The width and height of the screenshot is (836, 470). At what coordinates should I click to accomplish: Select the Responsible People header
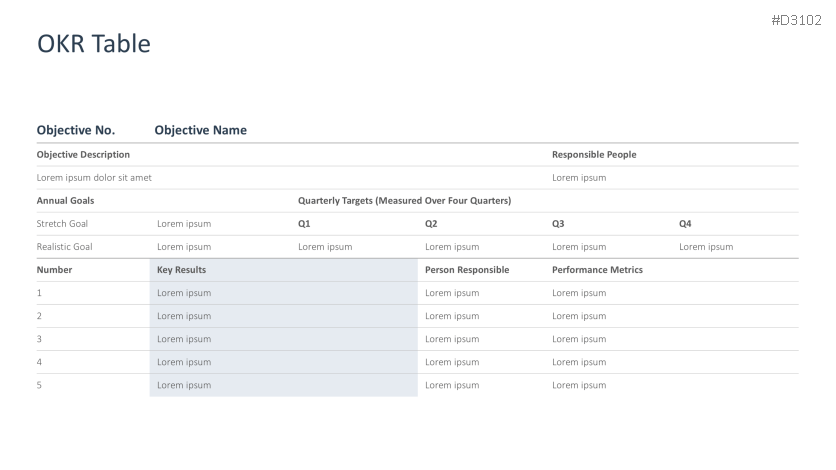click(593, 155)
